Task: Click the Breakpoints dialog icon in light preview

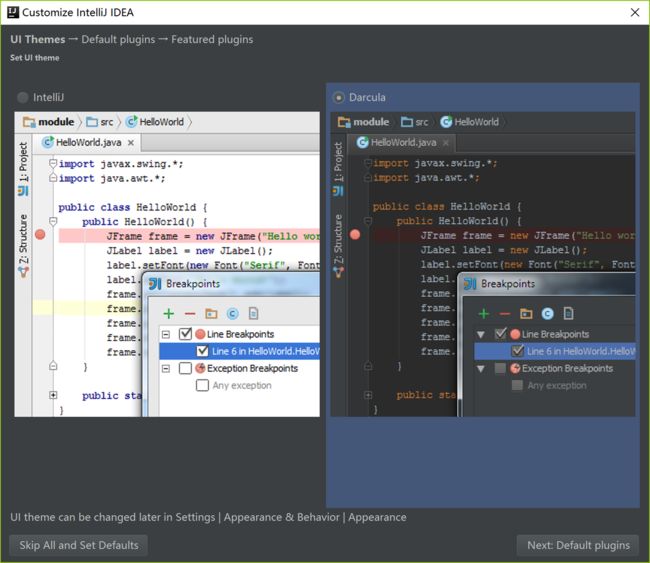Action: pyautogui.click(x=155, y=284)
